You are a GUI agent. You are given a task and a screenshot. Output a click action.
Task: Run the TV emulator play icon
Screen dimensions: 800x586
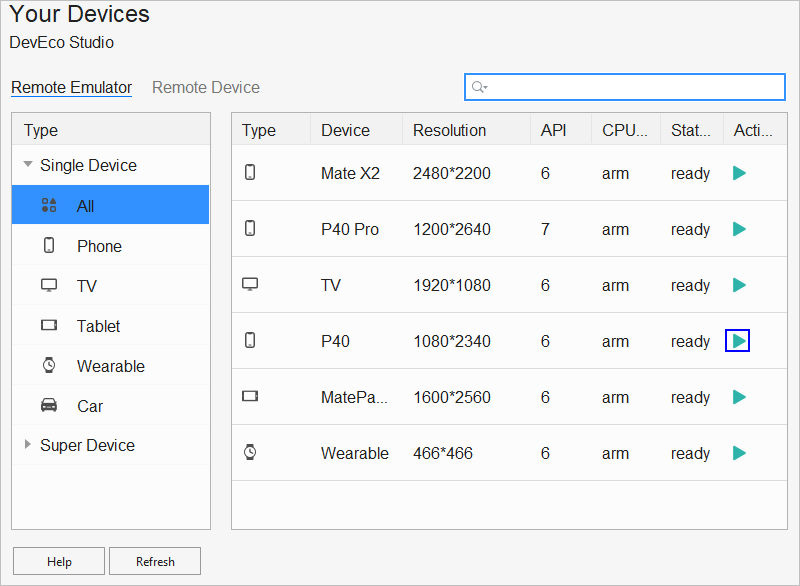pos(739,285)
